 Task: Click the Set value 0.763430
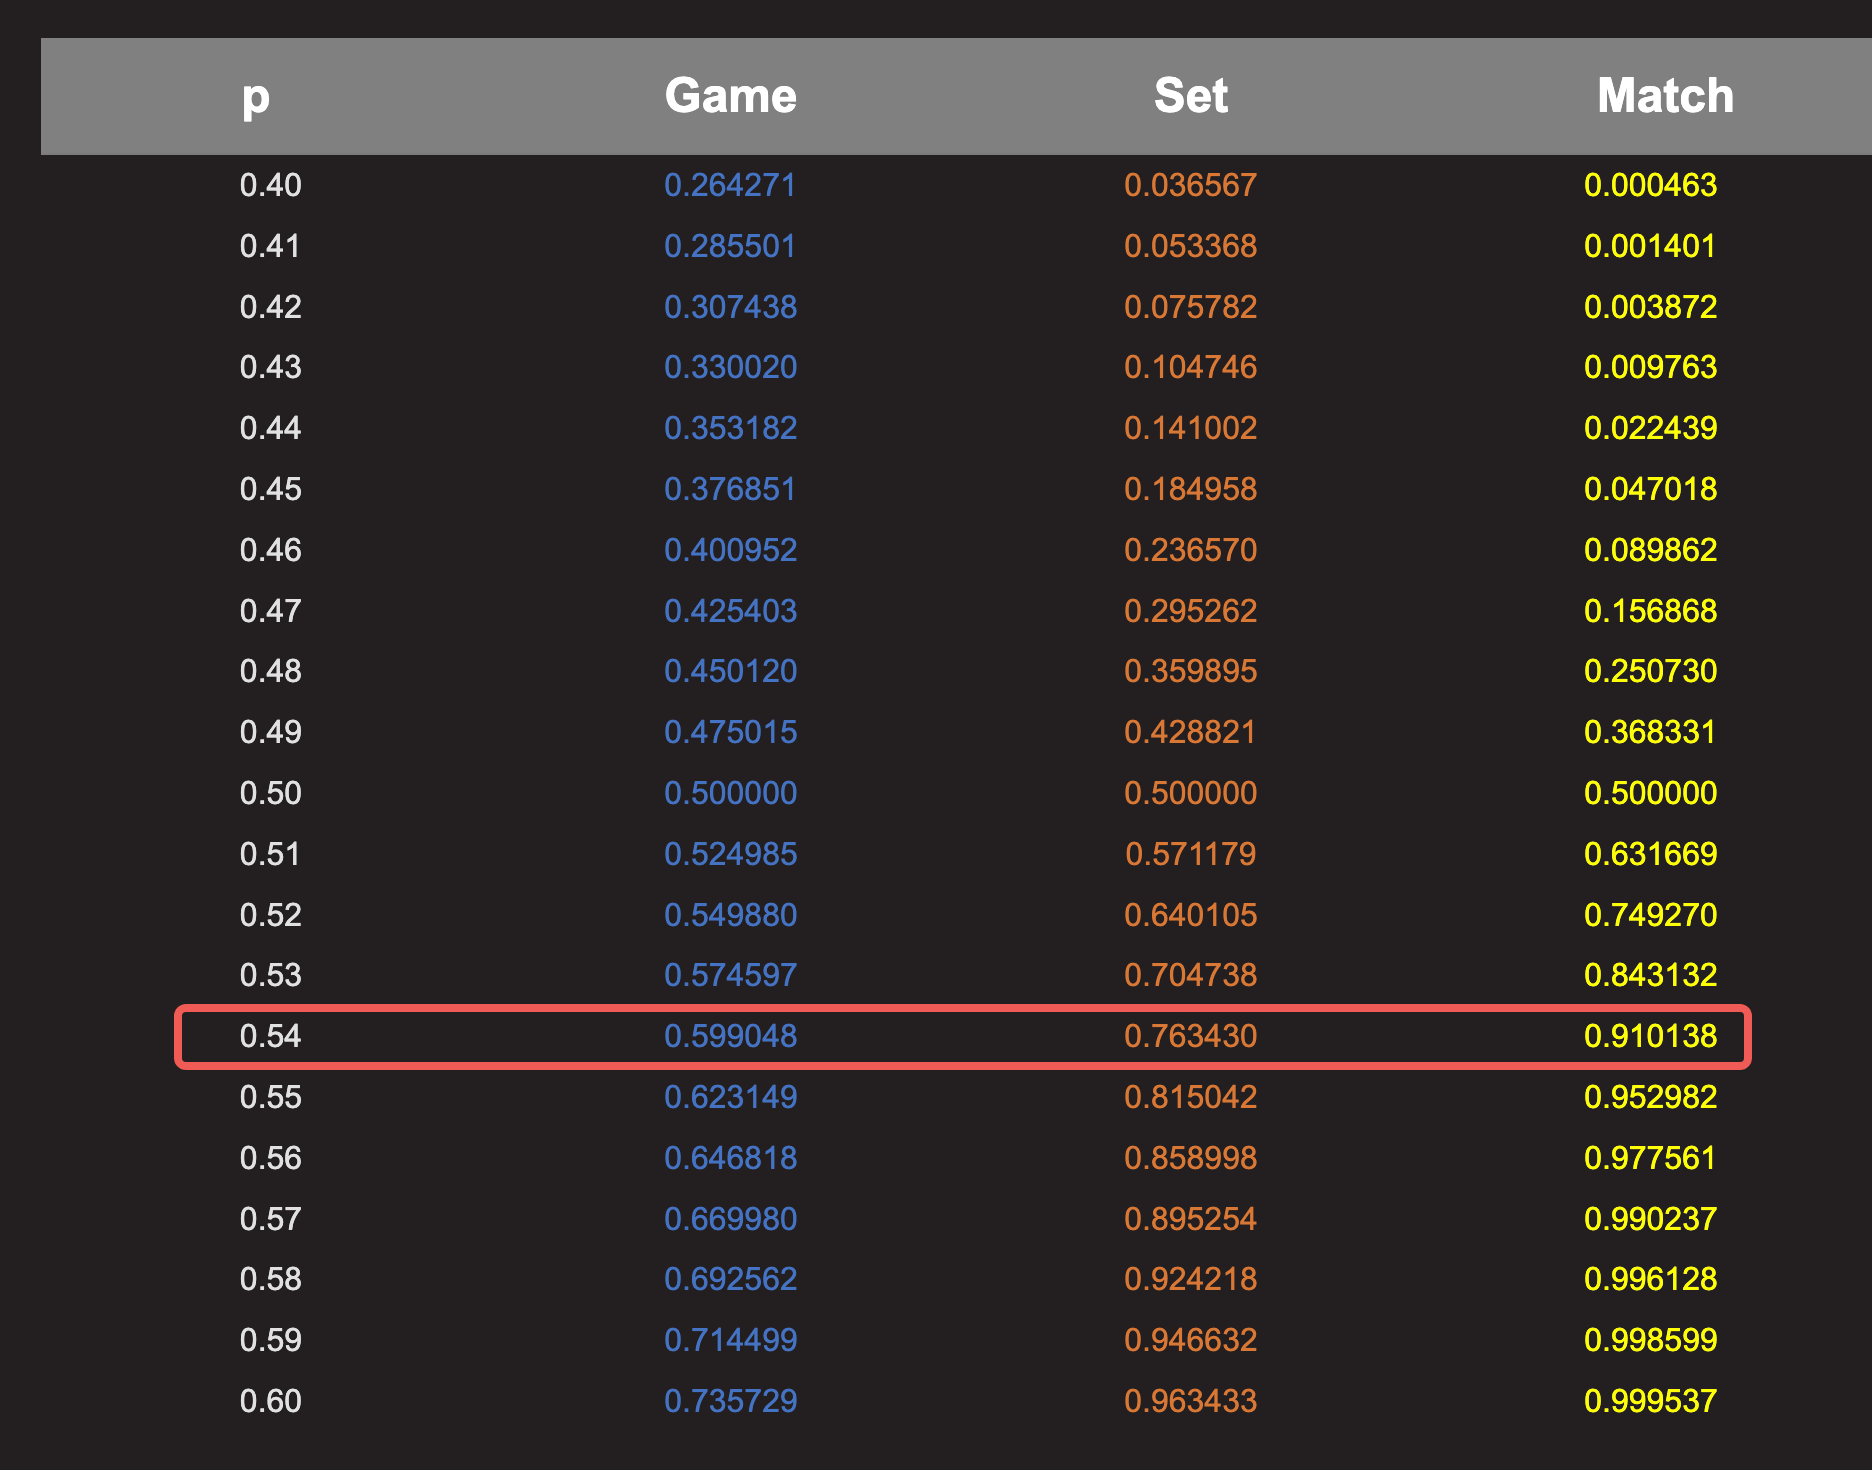pos(1190,1036)
